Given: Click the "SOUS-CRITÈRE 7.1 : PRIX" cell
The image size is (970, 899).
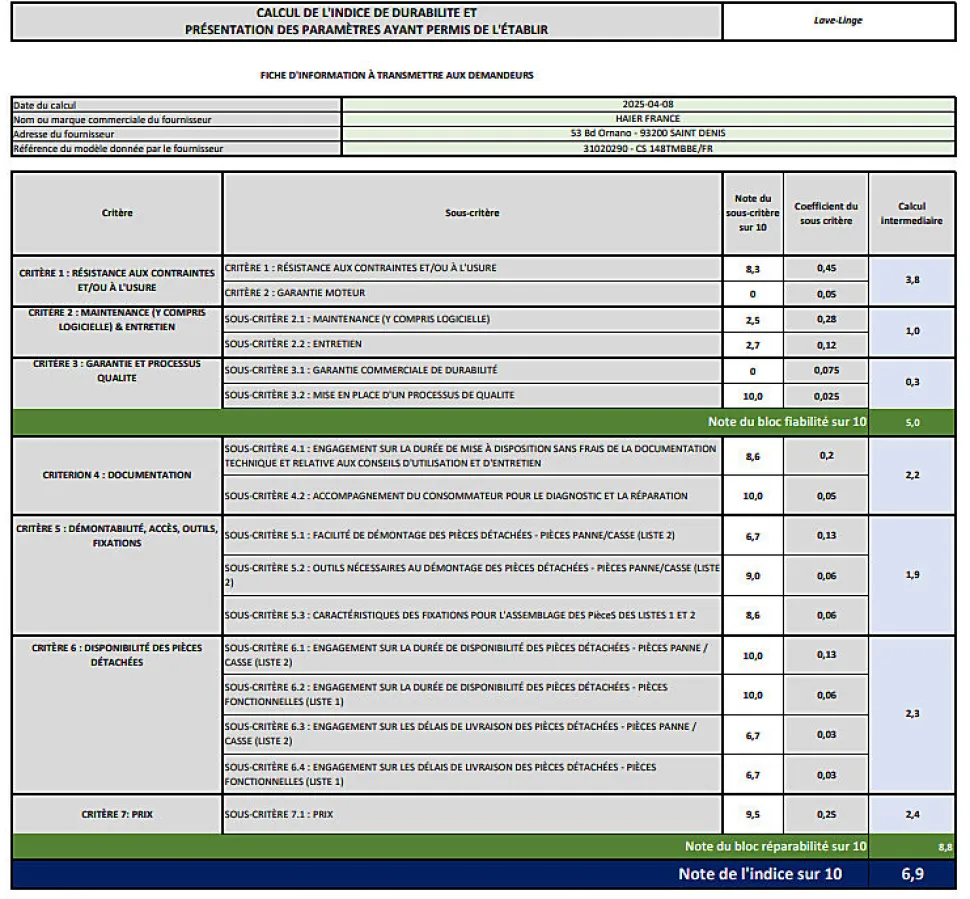Looking at the screenshot, I should pos(471,815).
